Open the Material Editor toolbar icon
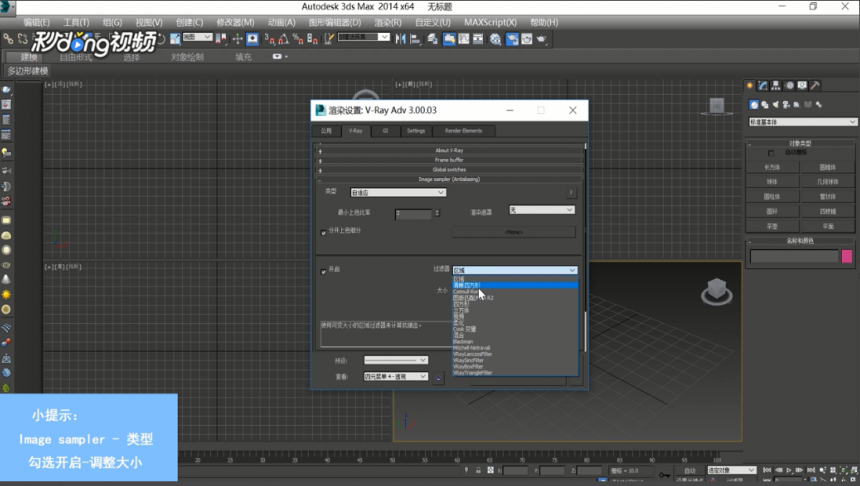This screenshot has width=860, height=486. click(x=496, y=39)
